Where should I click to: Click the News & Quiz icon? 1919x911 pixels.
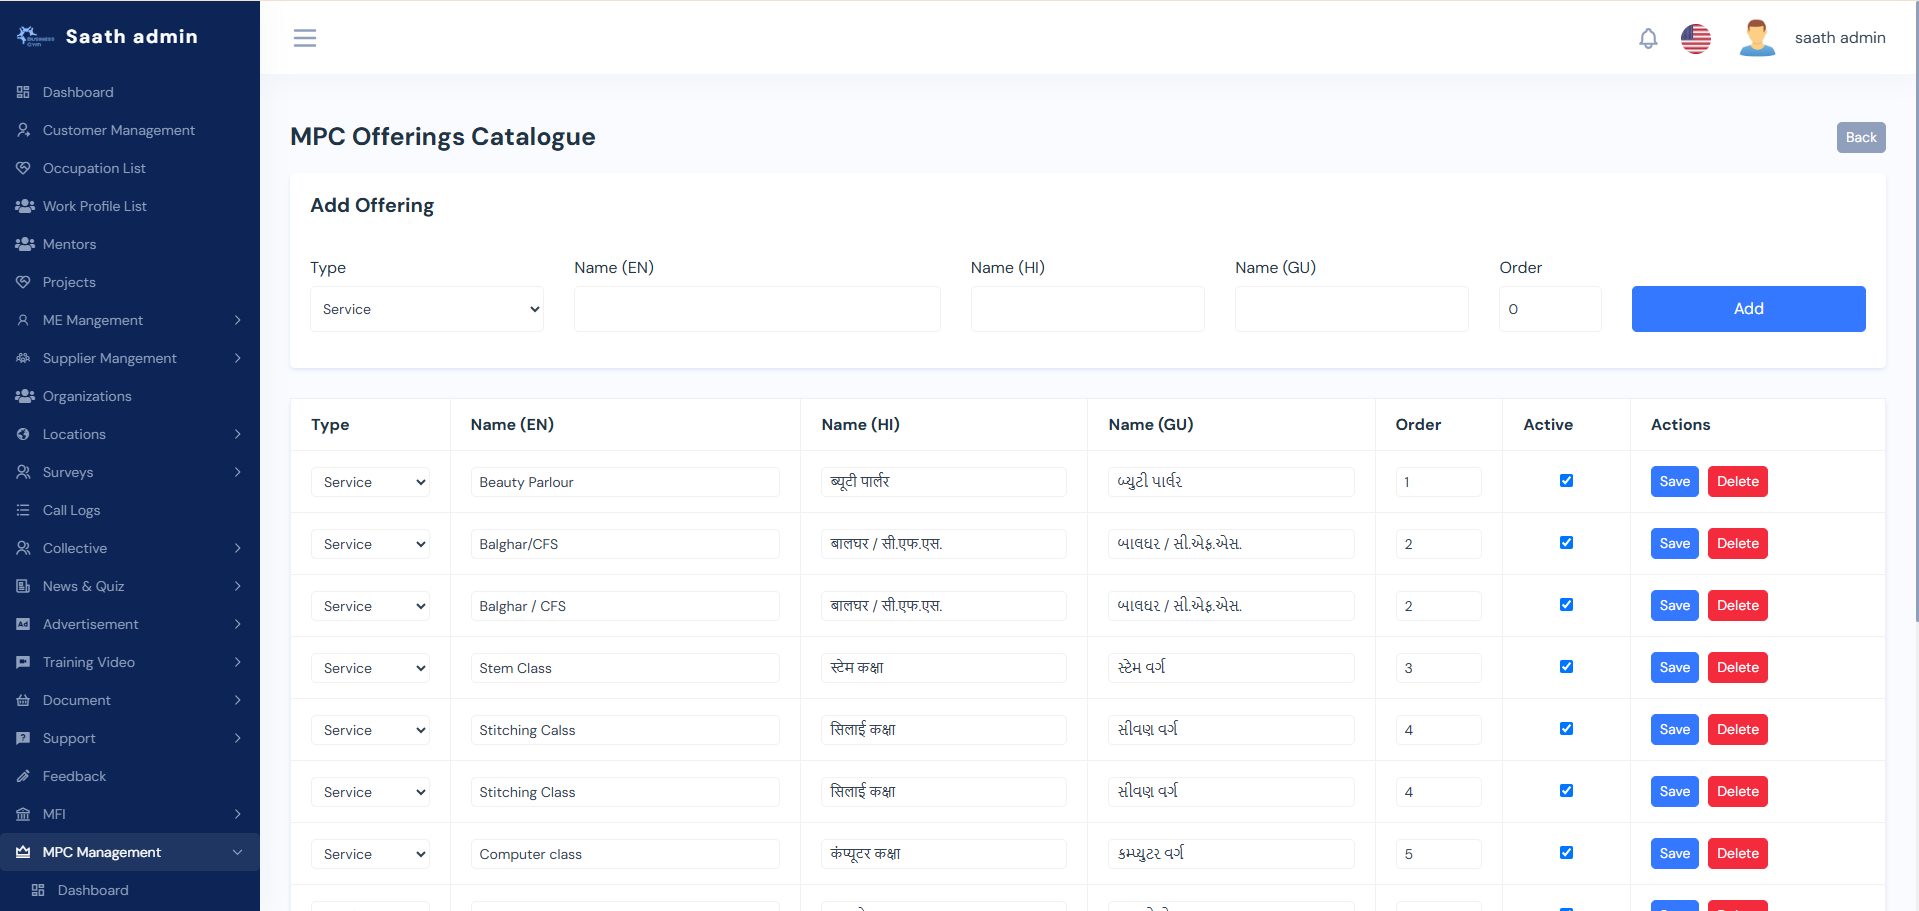(x=23, y=586)
